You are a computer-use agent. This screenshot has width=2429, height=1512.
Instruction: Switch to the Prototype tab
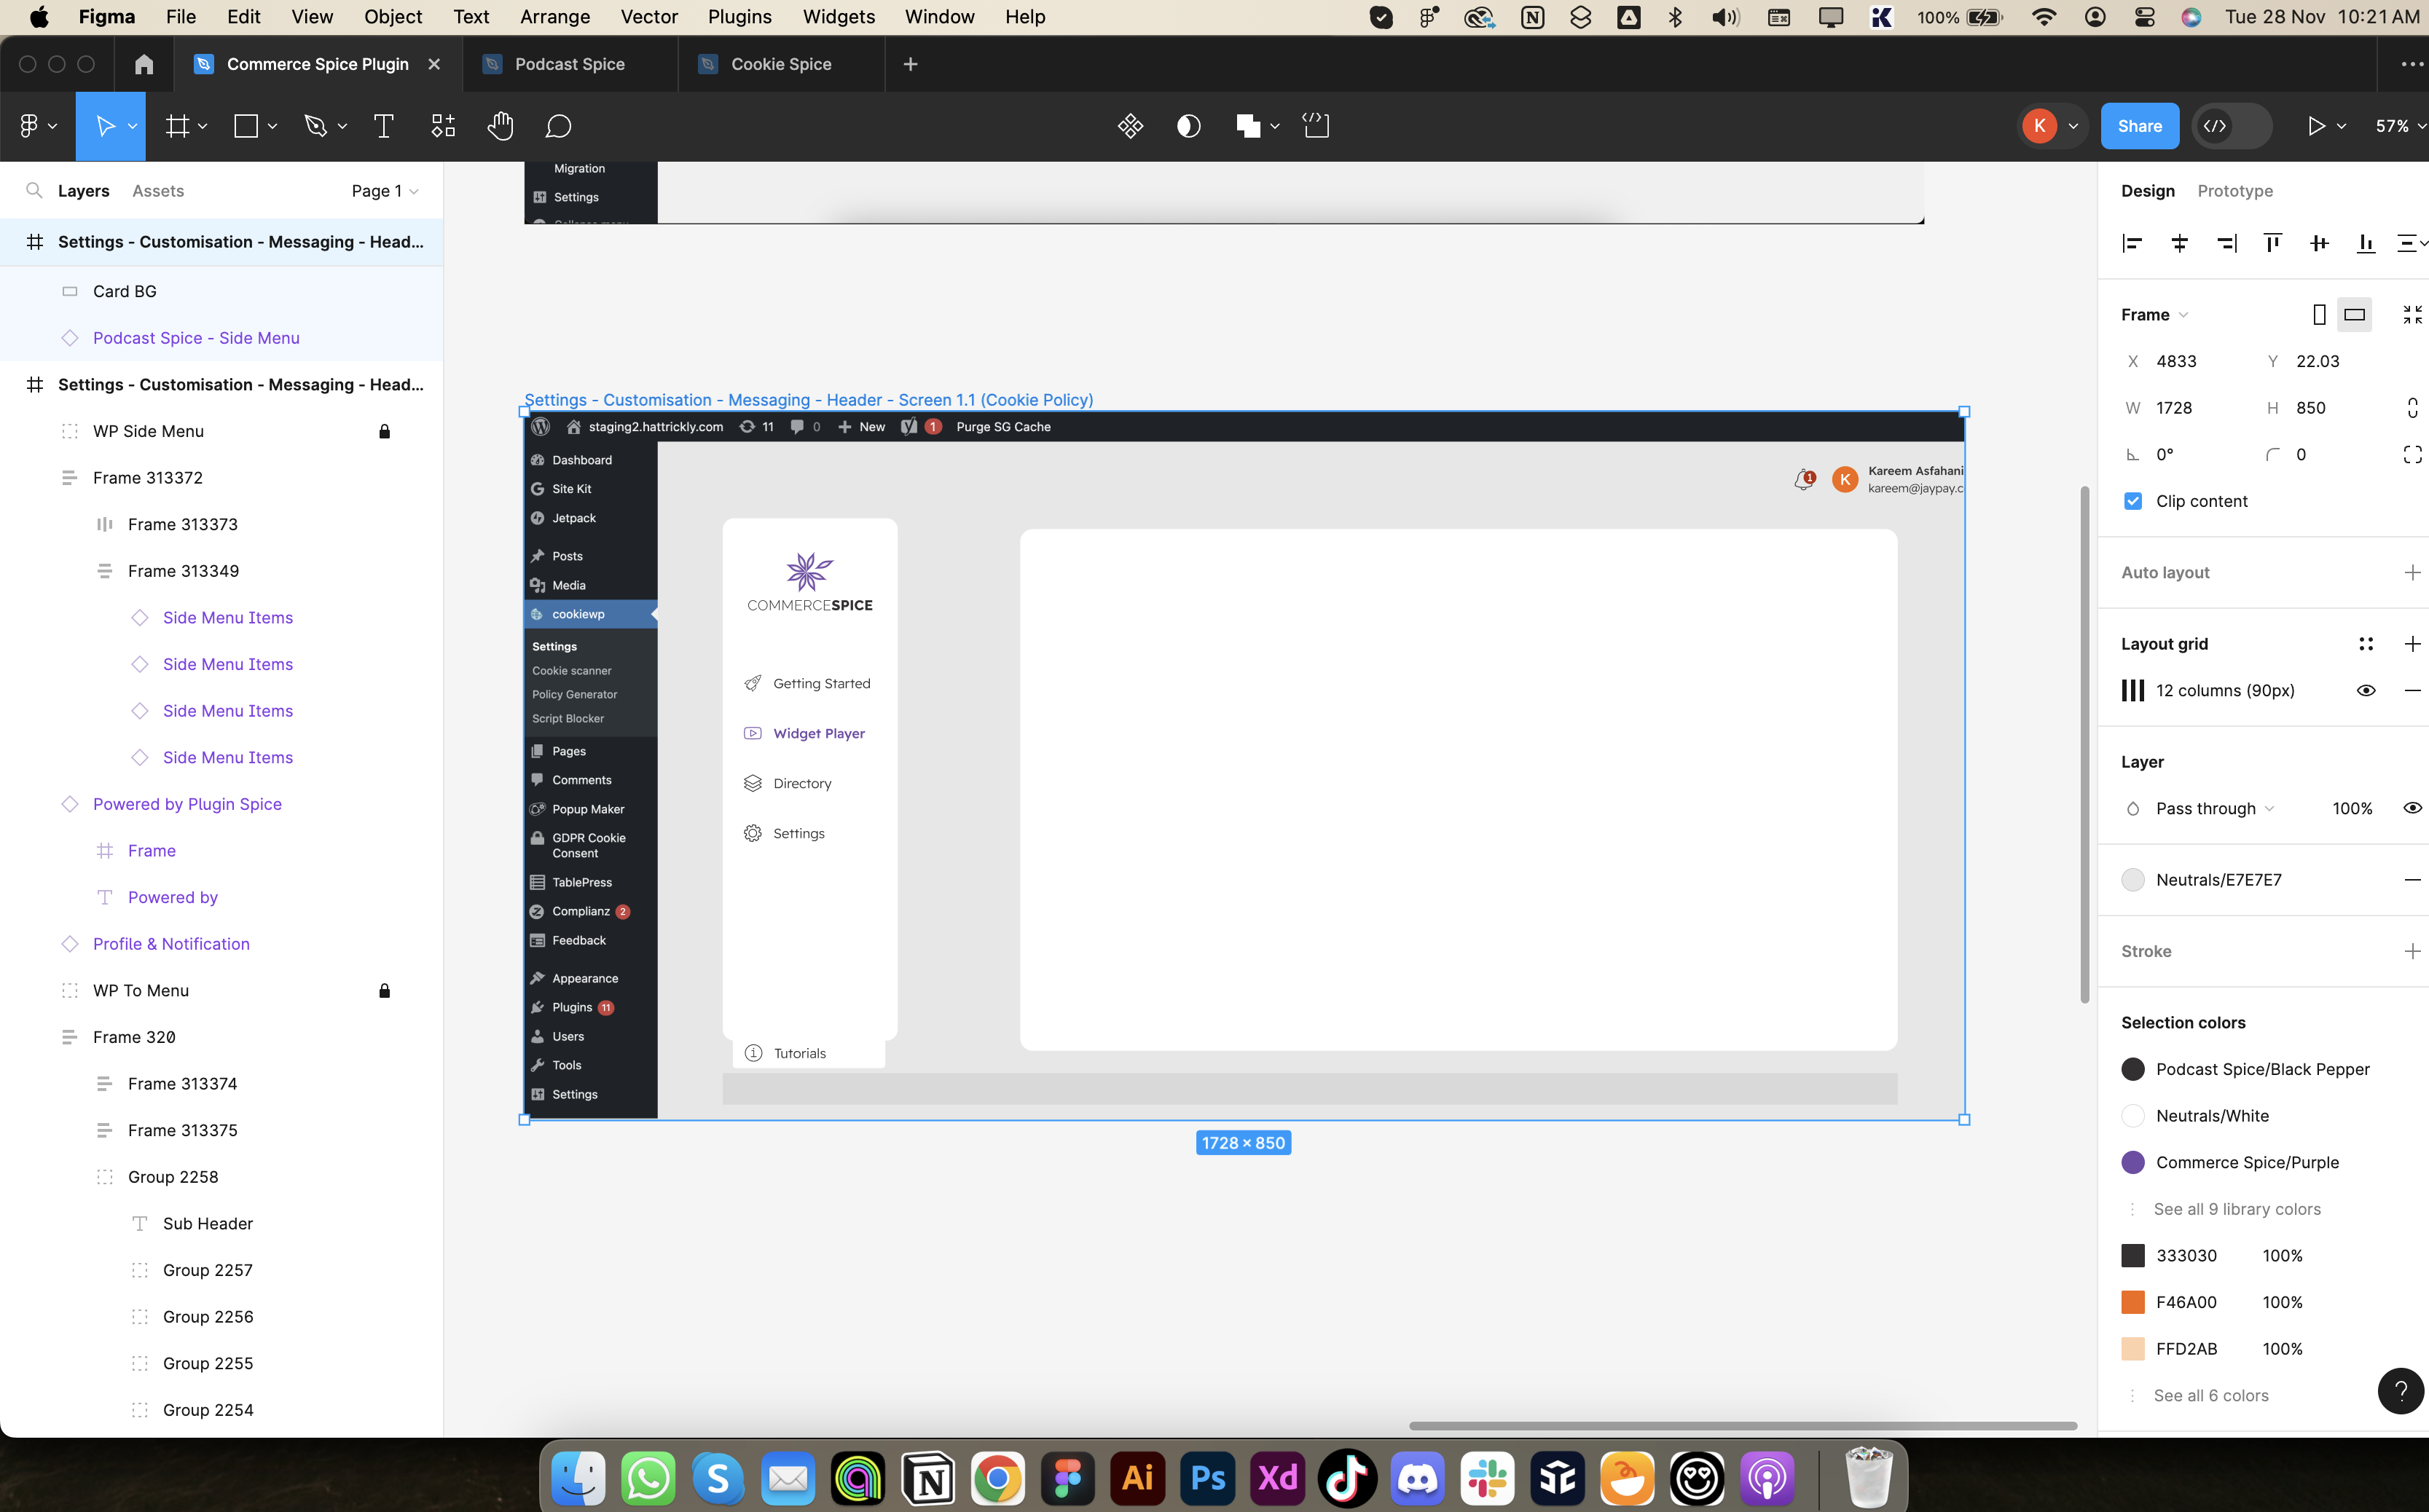[x=2234, y=191]
